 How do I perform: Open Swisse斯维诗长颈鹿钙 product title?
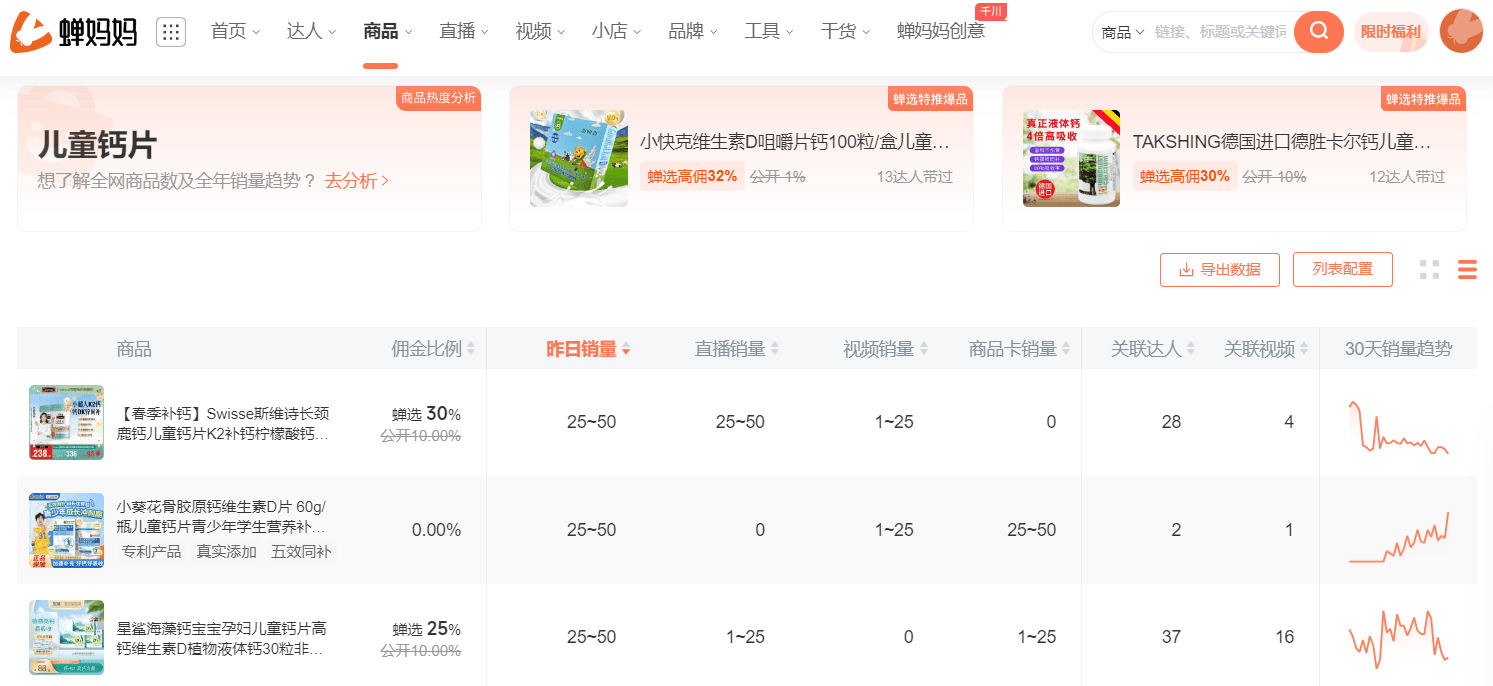click(223, 423)
